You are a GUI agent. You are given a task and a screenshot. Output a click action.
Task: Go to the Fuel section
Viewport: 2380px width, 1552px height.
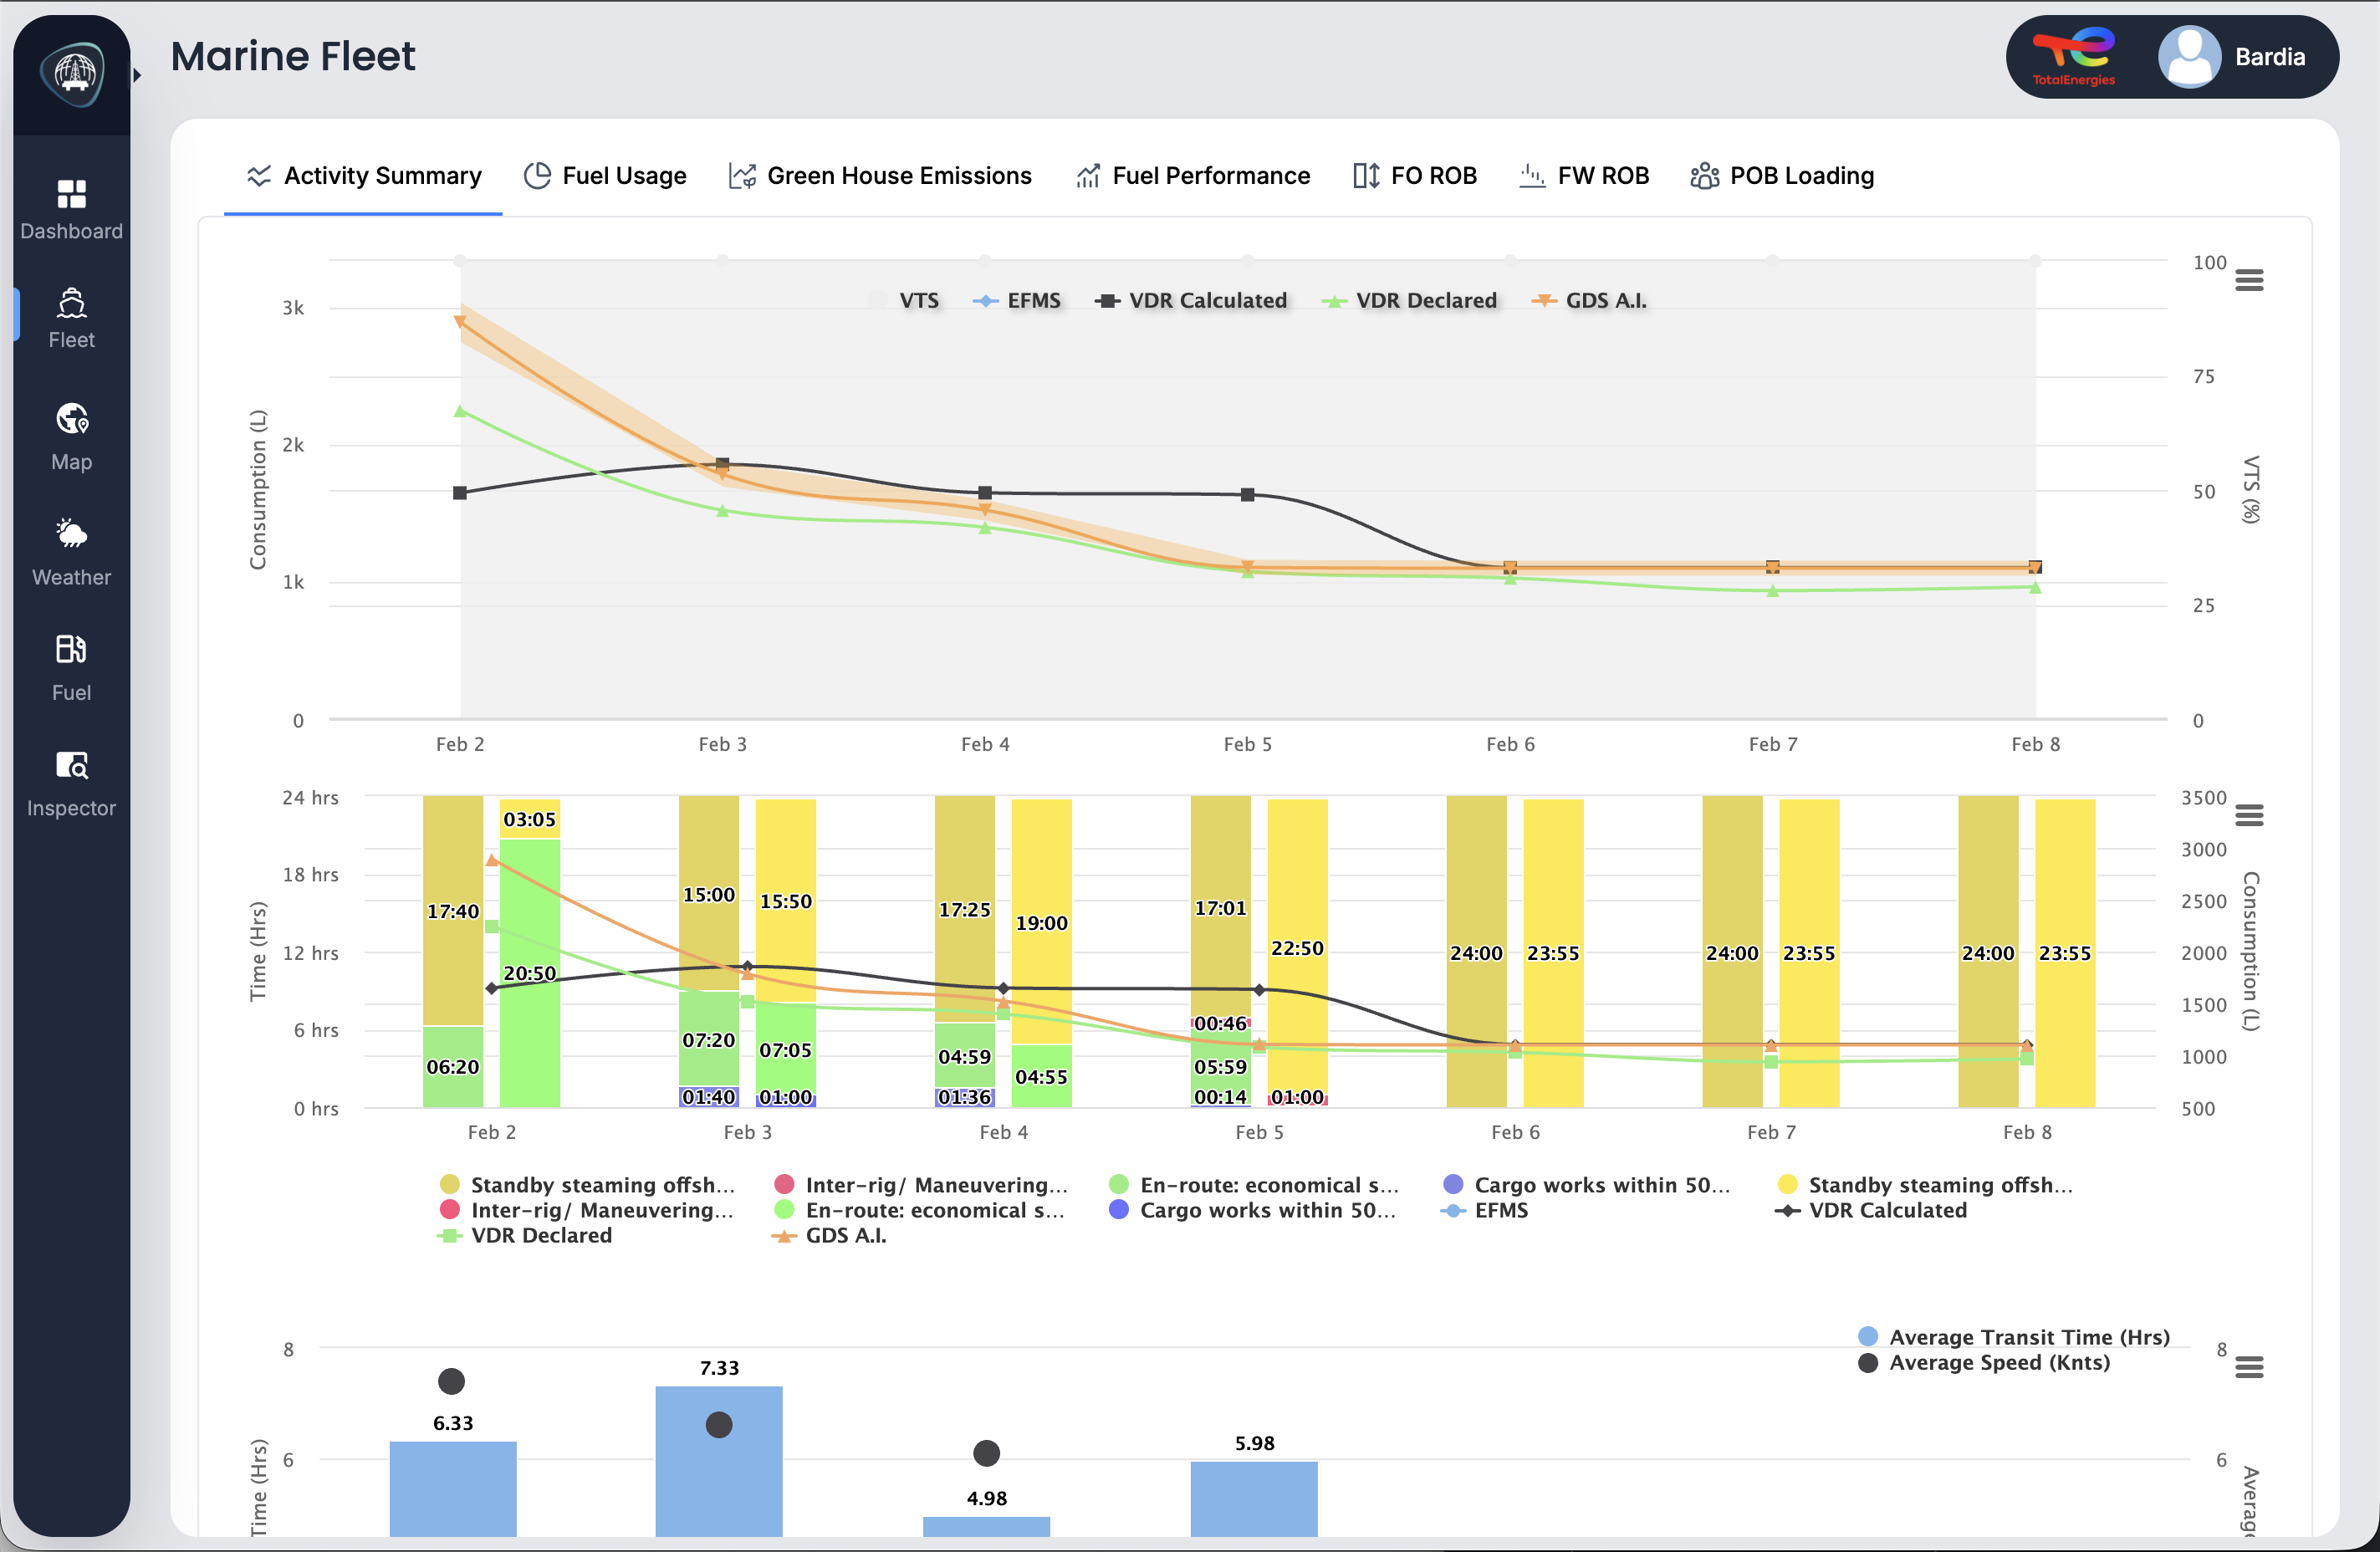click(x=71, y=666)
